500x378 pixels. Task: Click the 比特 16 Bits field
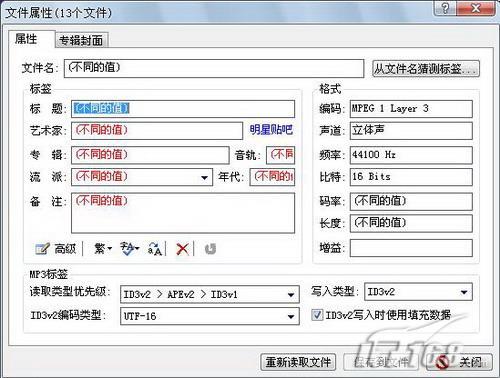[411, 177]
